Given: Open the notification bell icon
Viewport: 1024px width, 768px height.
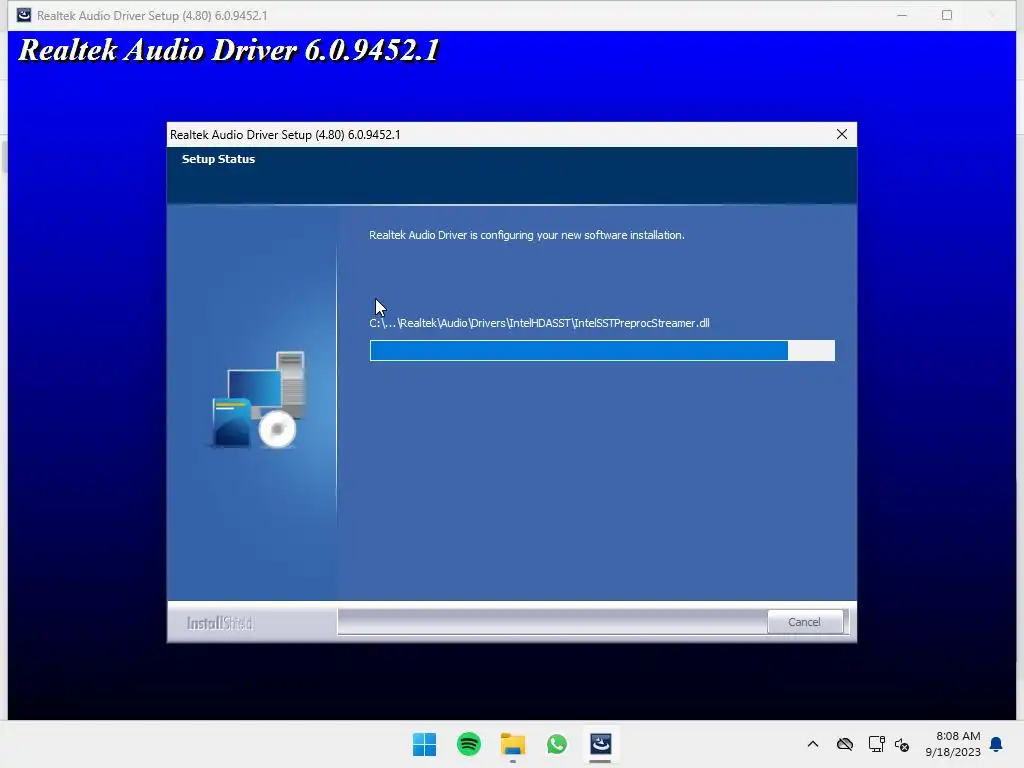Looking at the screenshot, I should [997, 744].
